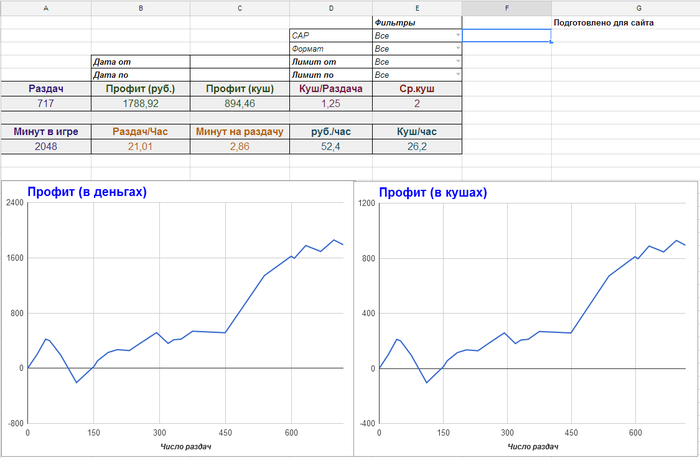Viewport: 700px width, 458px height.
Task: Click the Фильтры header cell
Action: (417, 22)
